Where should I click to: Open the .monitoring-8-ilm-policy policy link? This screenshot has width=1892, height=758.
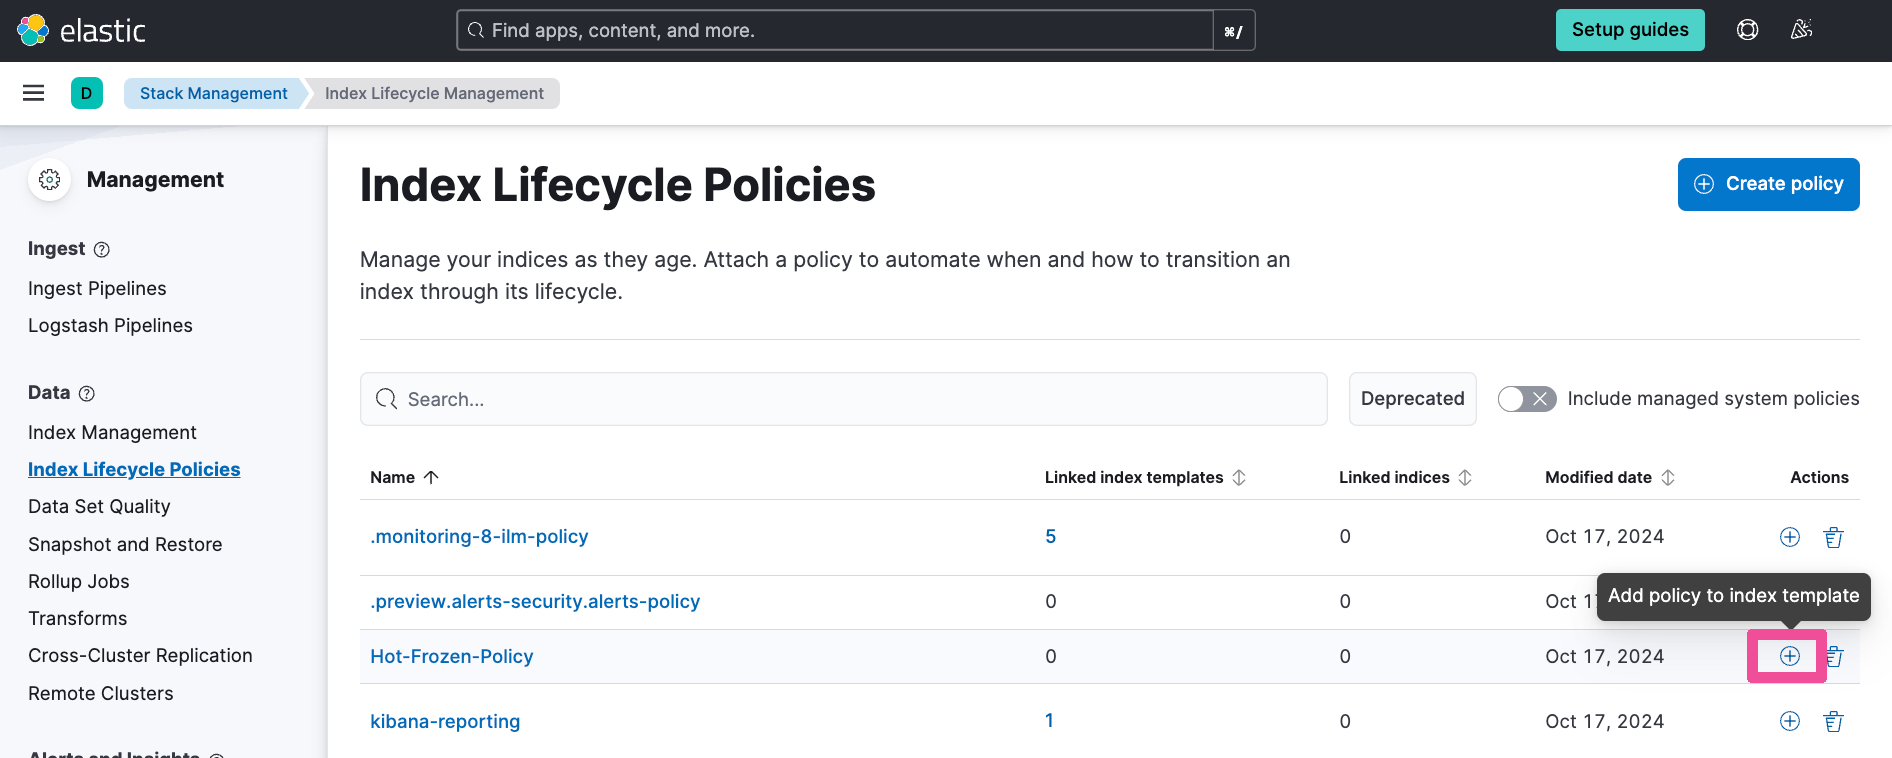(x=479, y=537)
